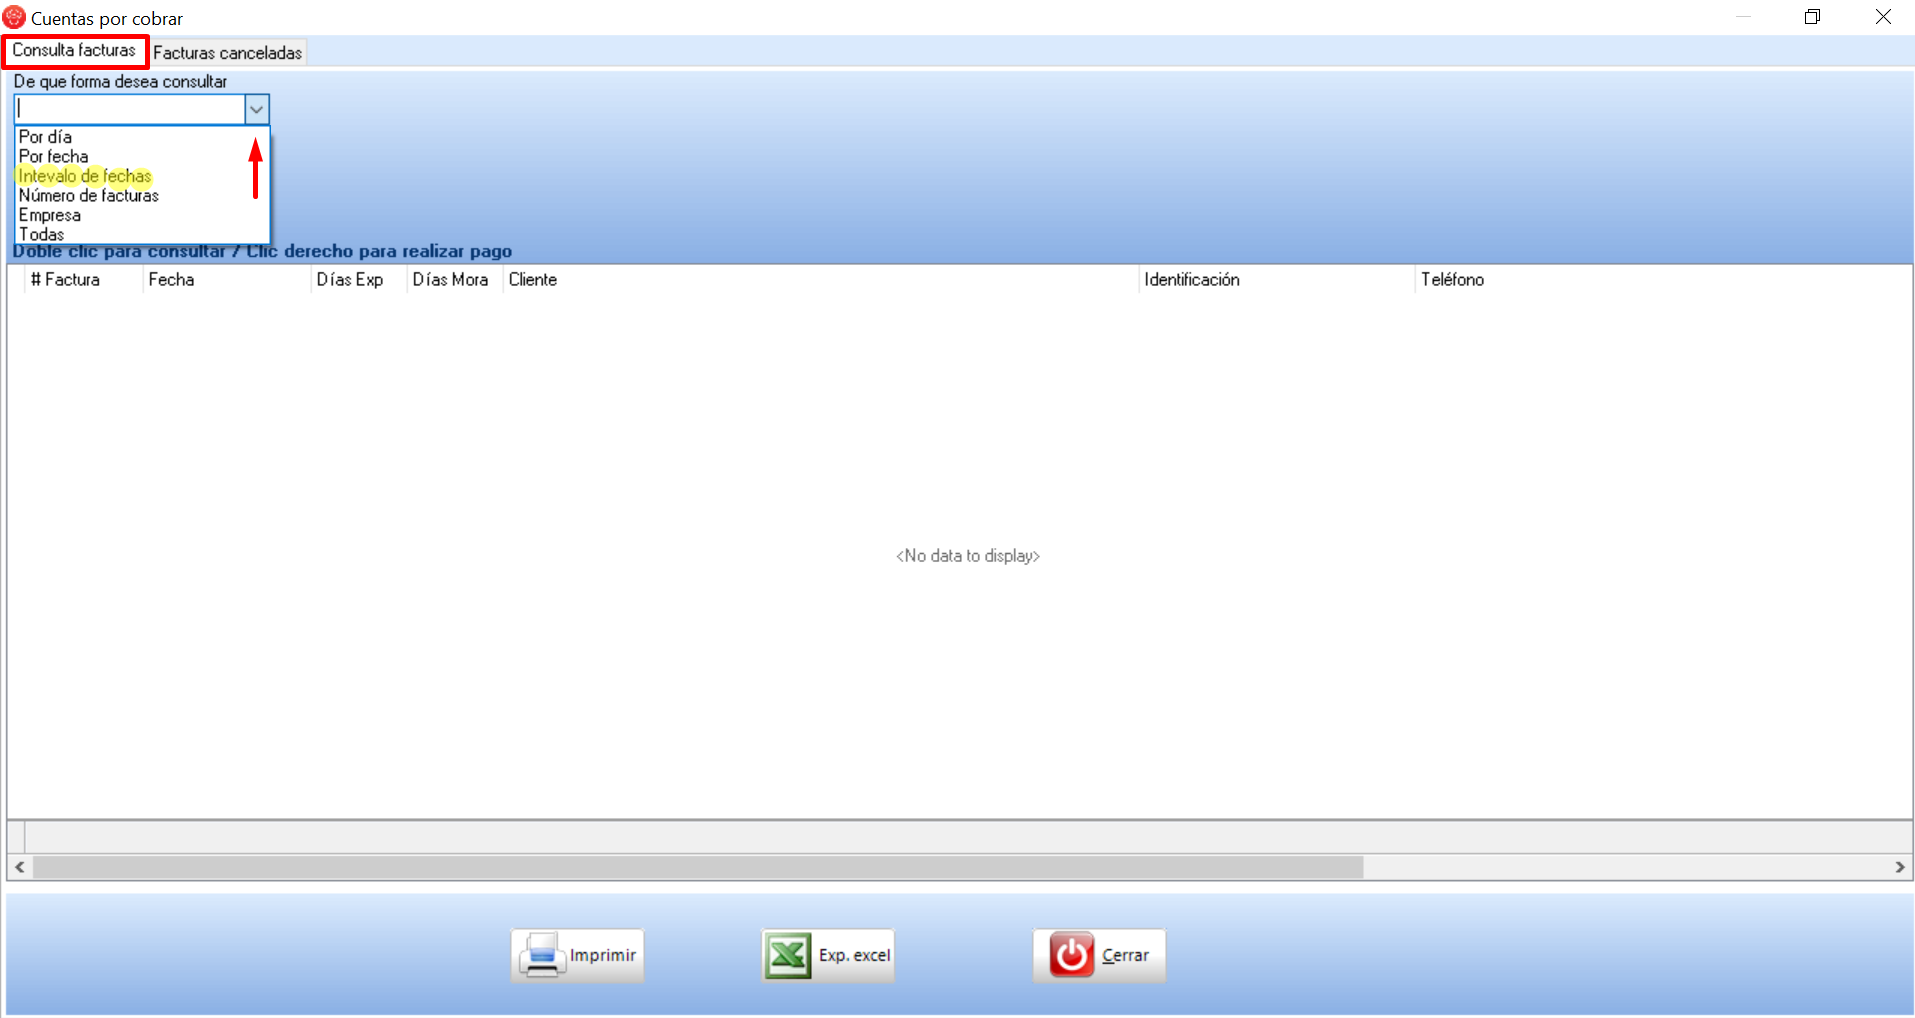Click the printer icon on Imprimir
Image resolution: width=1915 pixels, height=1018 pixels.
pyautogui.click(x=541, y=955)
